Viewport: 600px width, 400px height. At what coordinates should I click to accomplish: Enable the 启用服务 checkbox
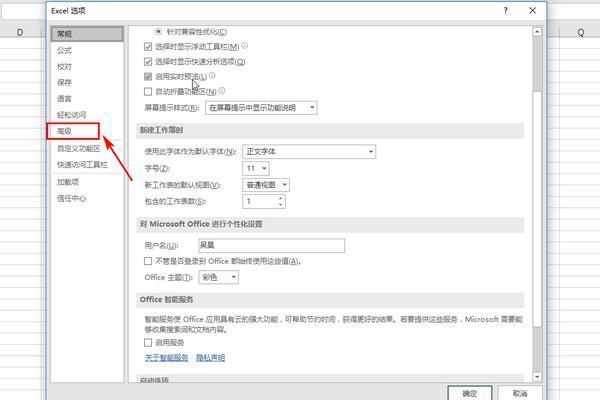(148, 343)
